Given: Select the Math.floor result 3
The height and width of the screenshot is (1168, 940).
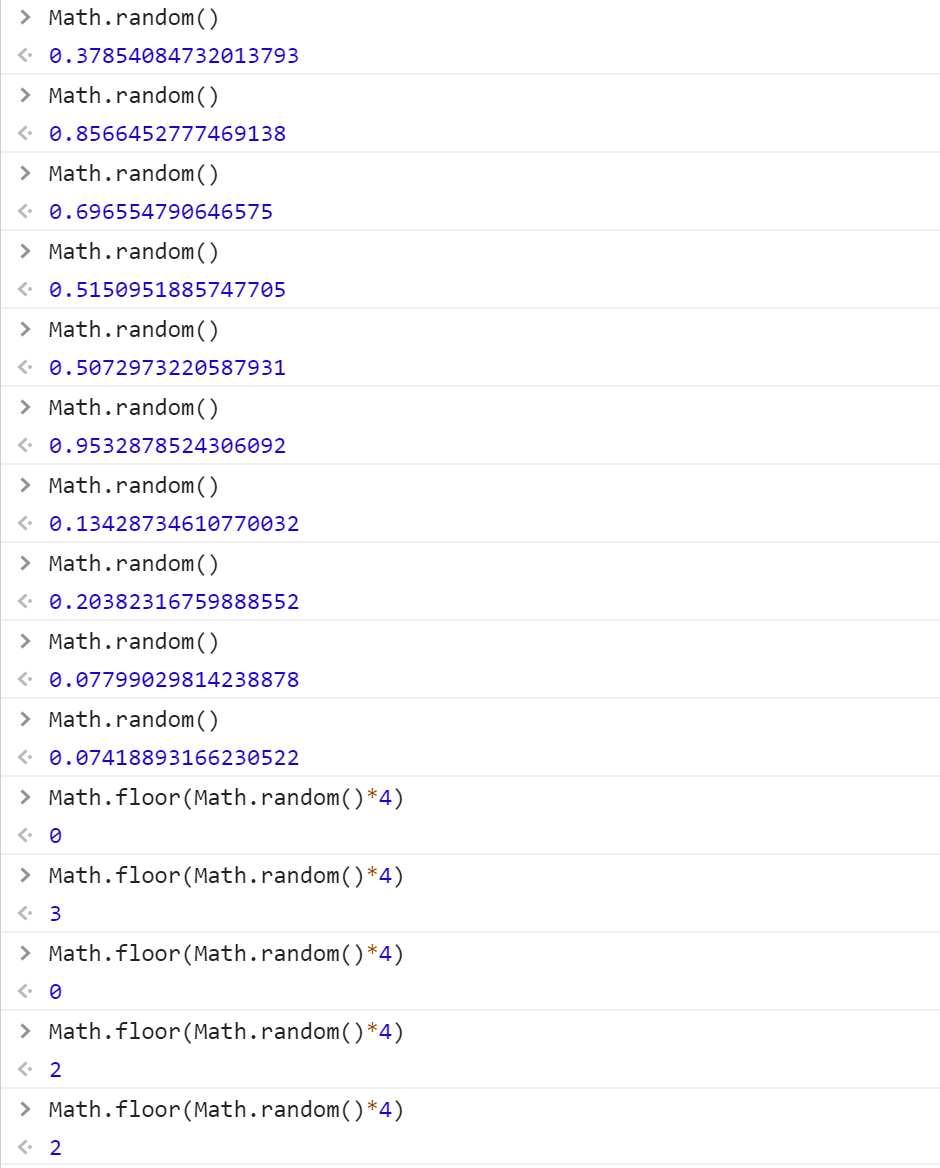Looking at the screenshot, I should 55,914.
